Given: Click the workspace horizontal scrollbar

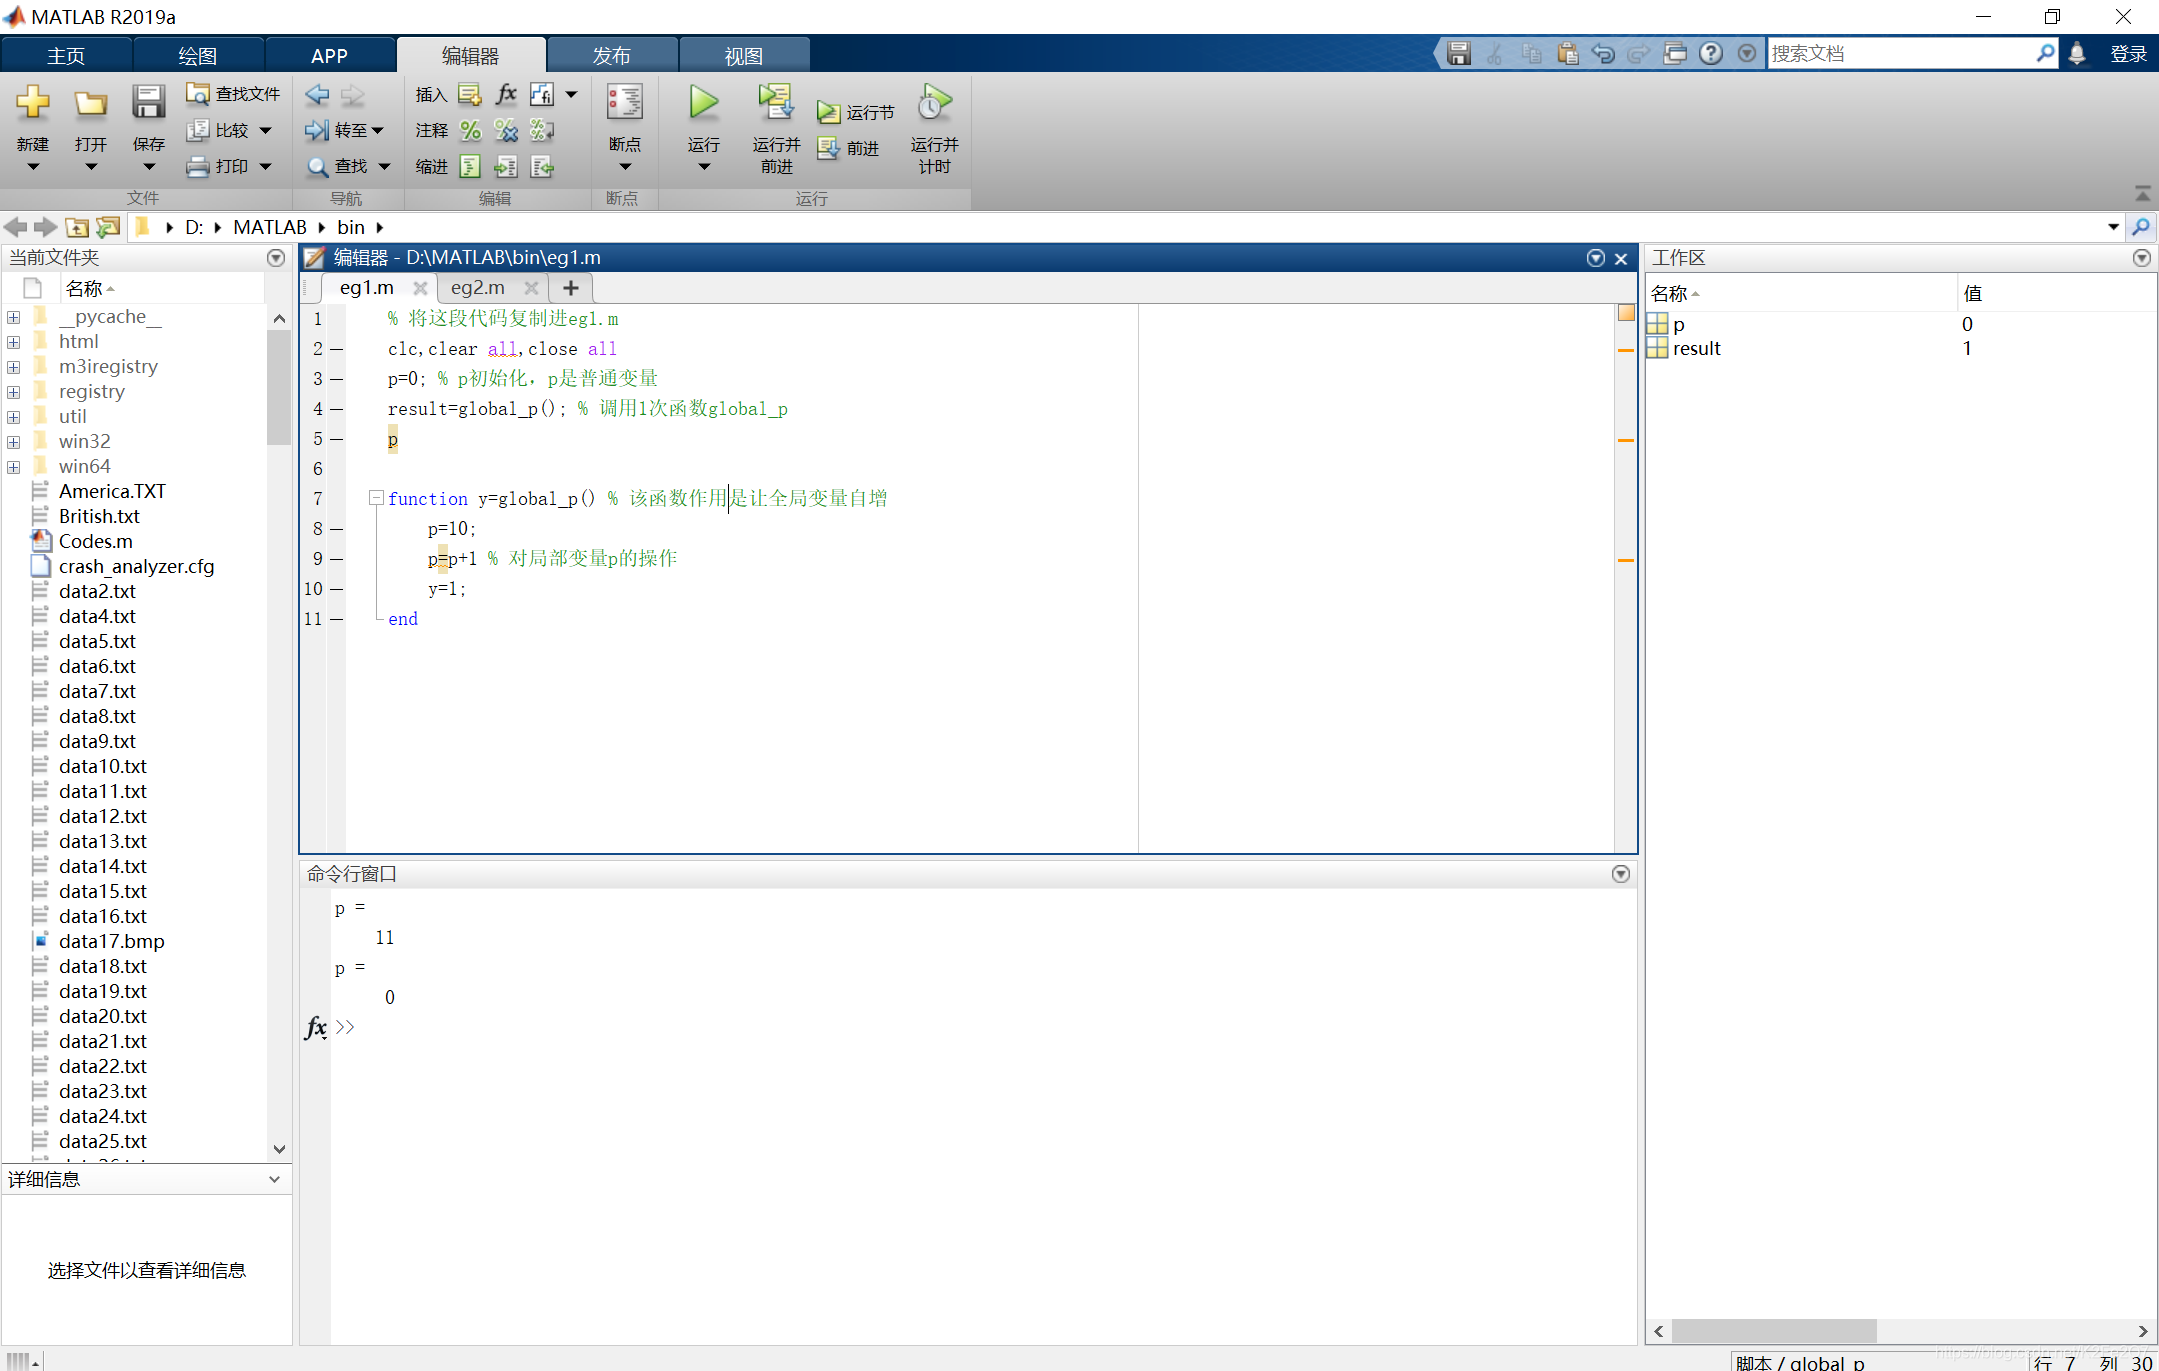Looking at the screenshot, I should point(1773,1331).
